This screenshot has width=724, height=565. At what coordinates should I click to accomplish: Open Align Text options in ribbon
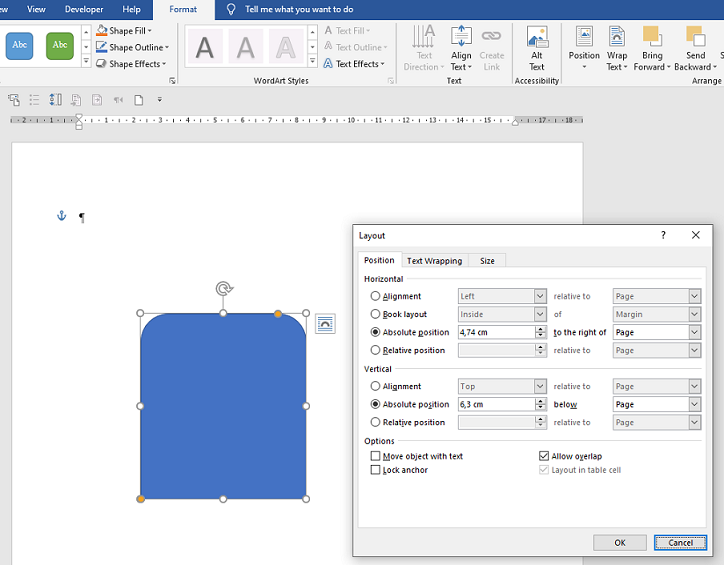coord(461,47)
